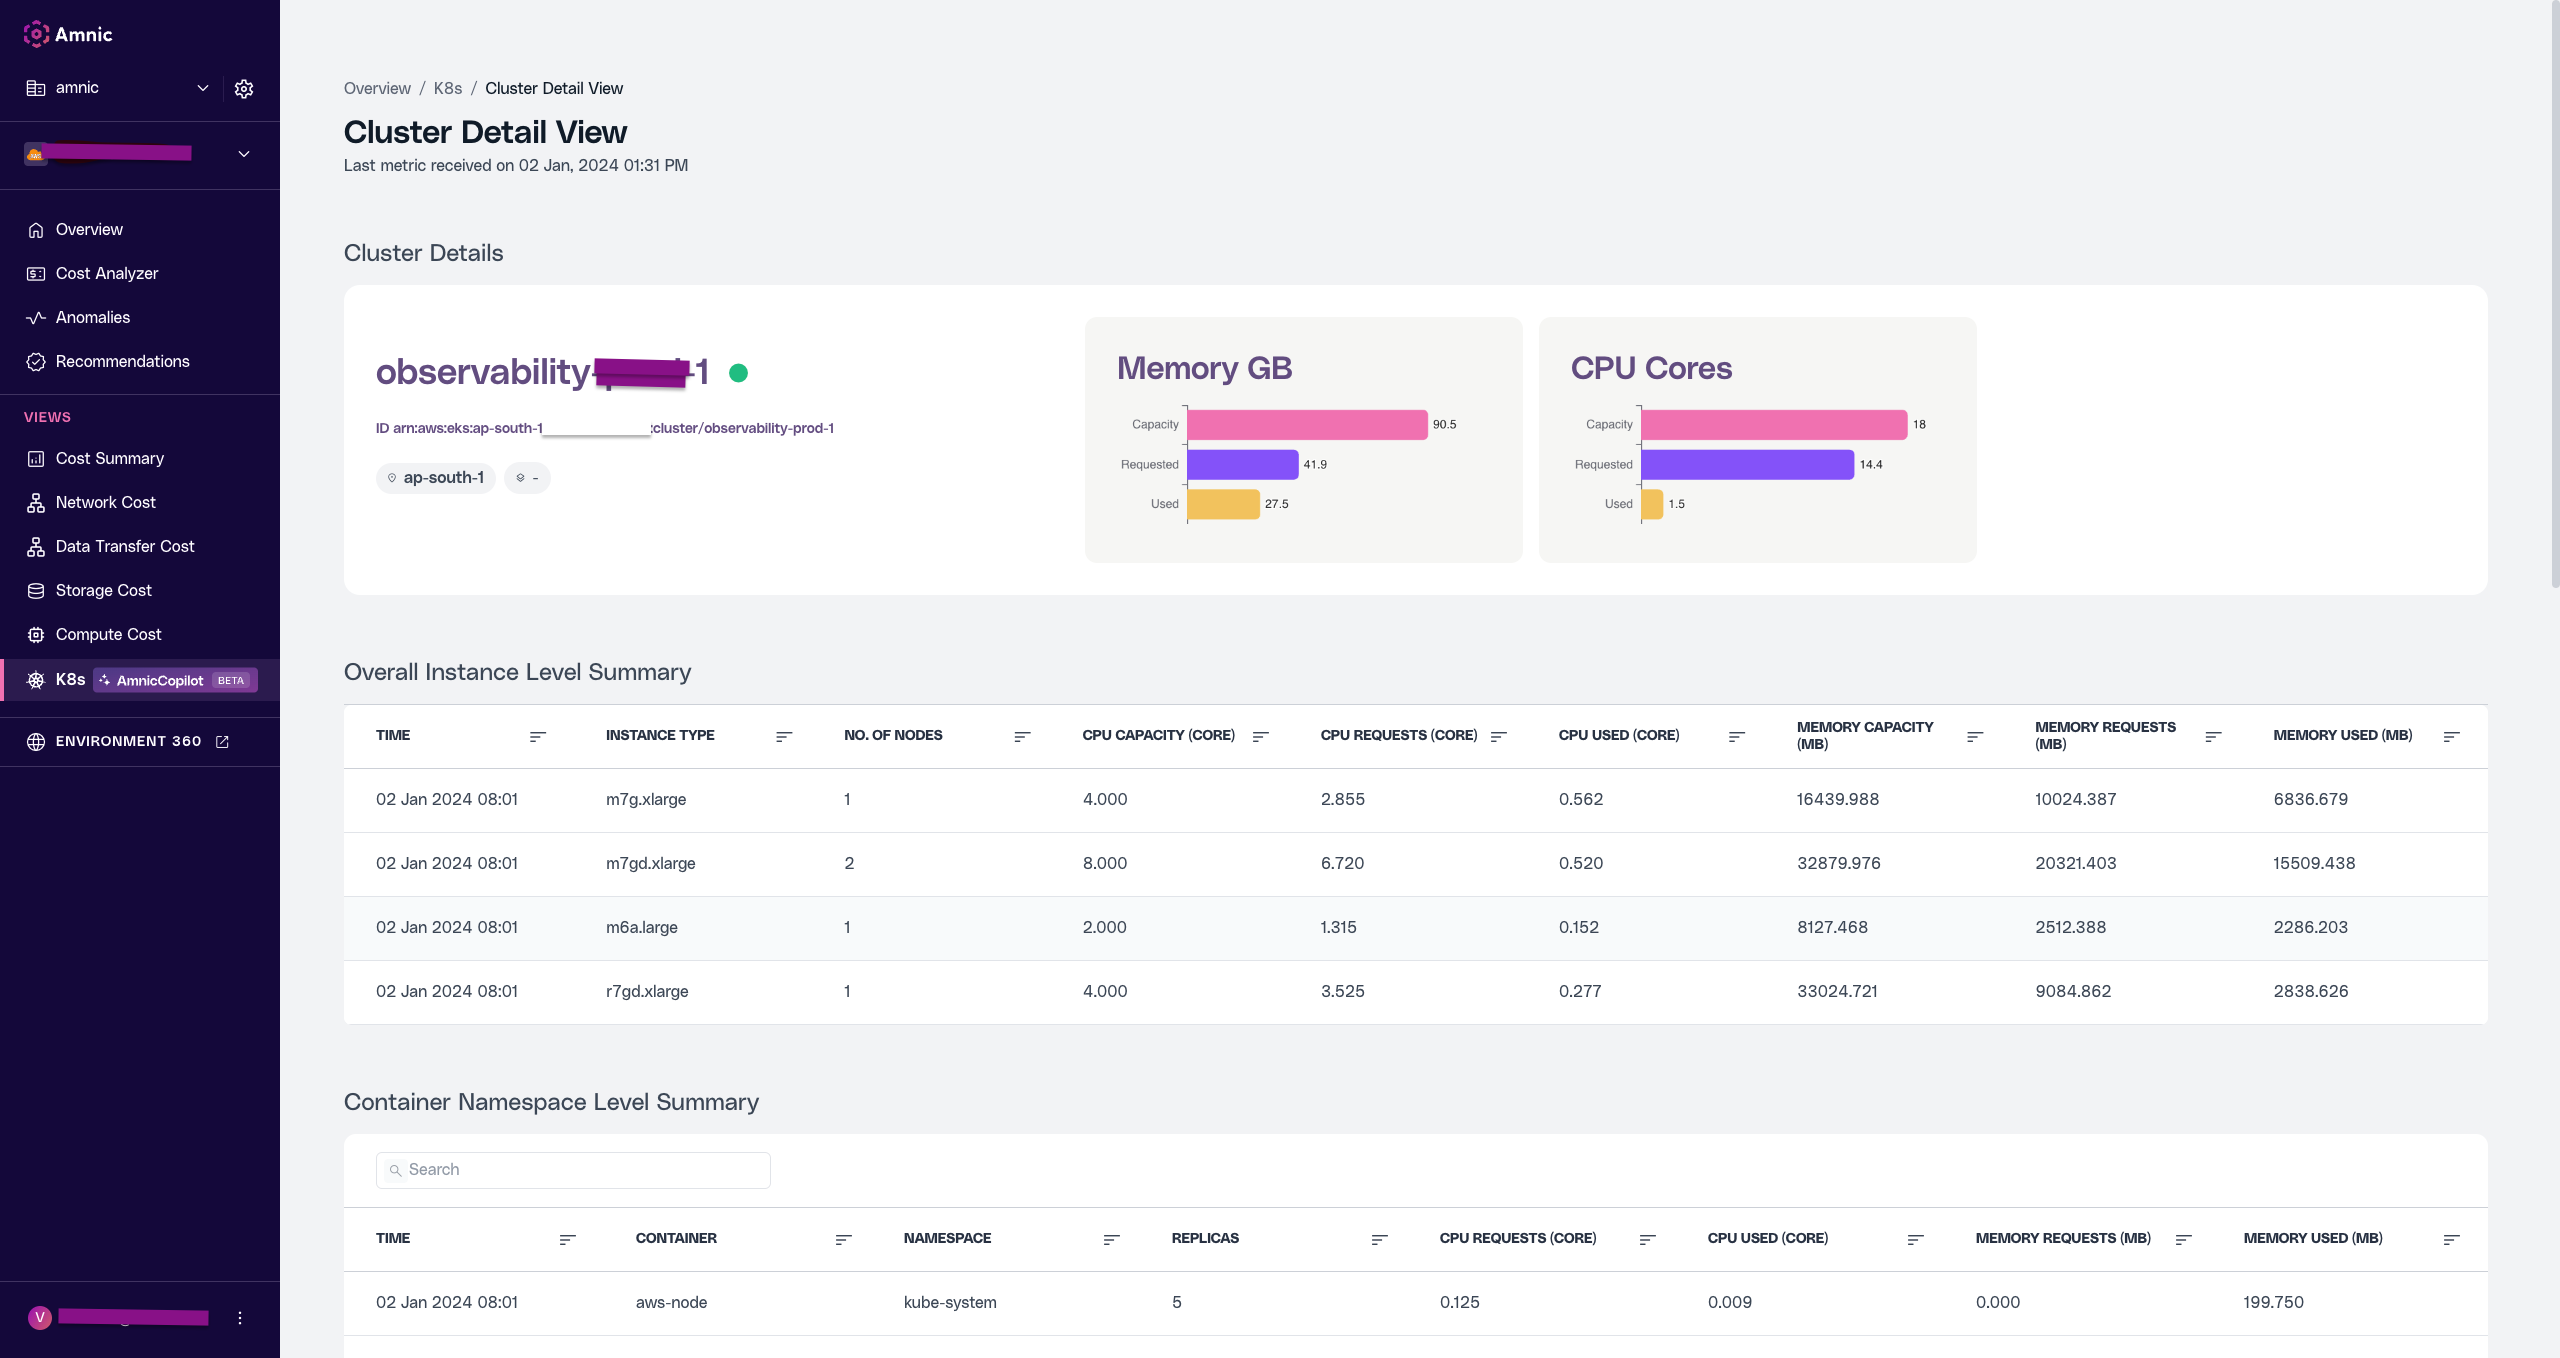Open the user options three-dot menu
Viewport: 2560px width, 1358px height.
tap(240, 1318)
